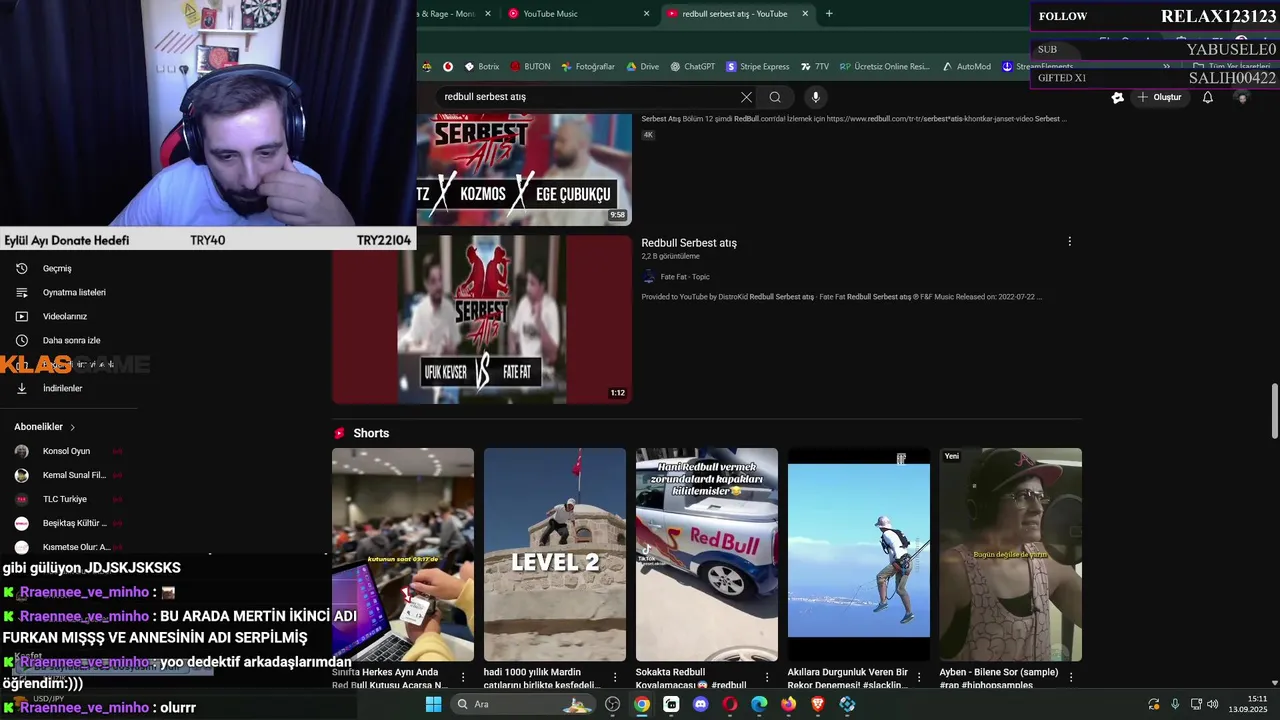Open a new browser tab

tap(829, 14)
